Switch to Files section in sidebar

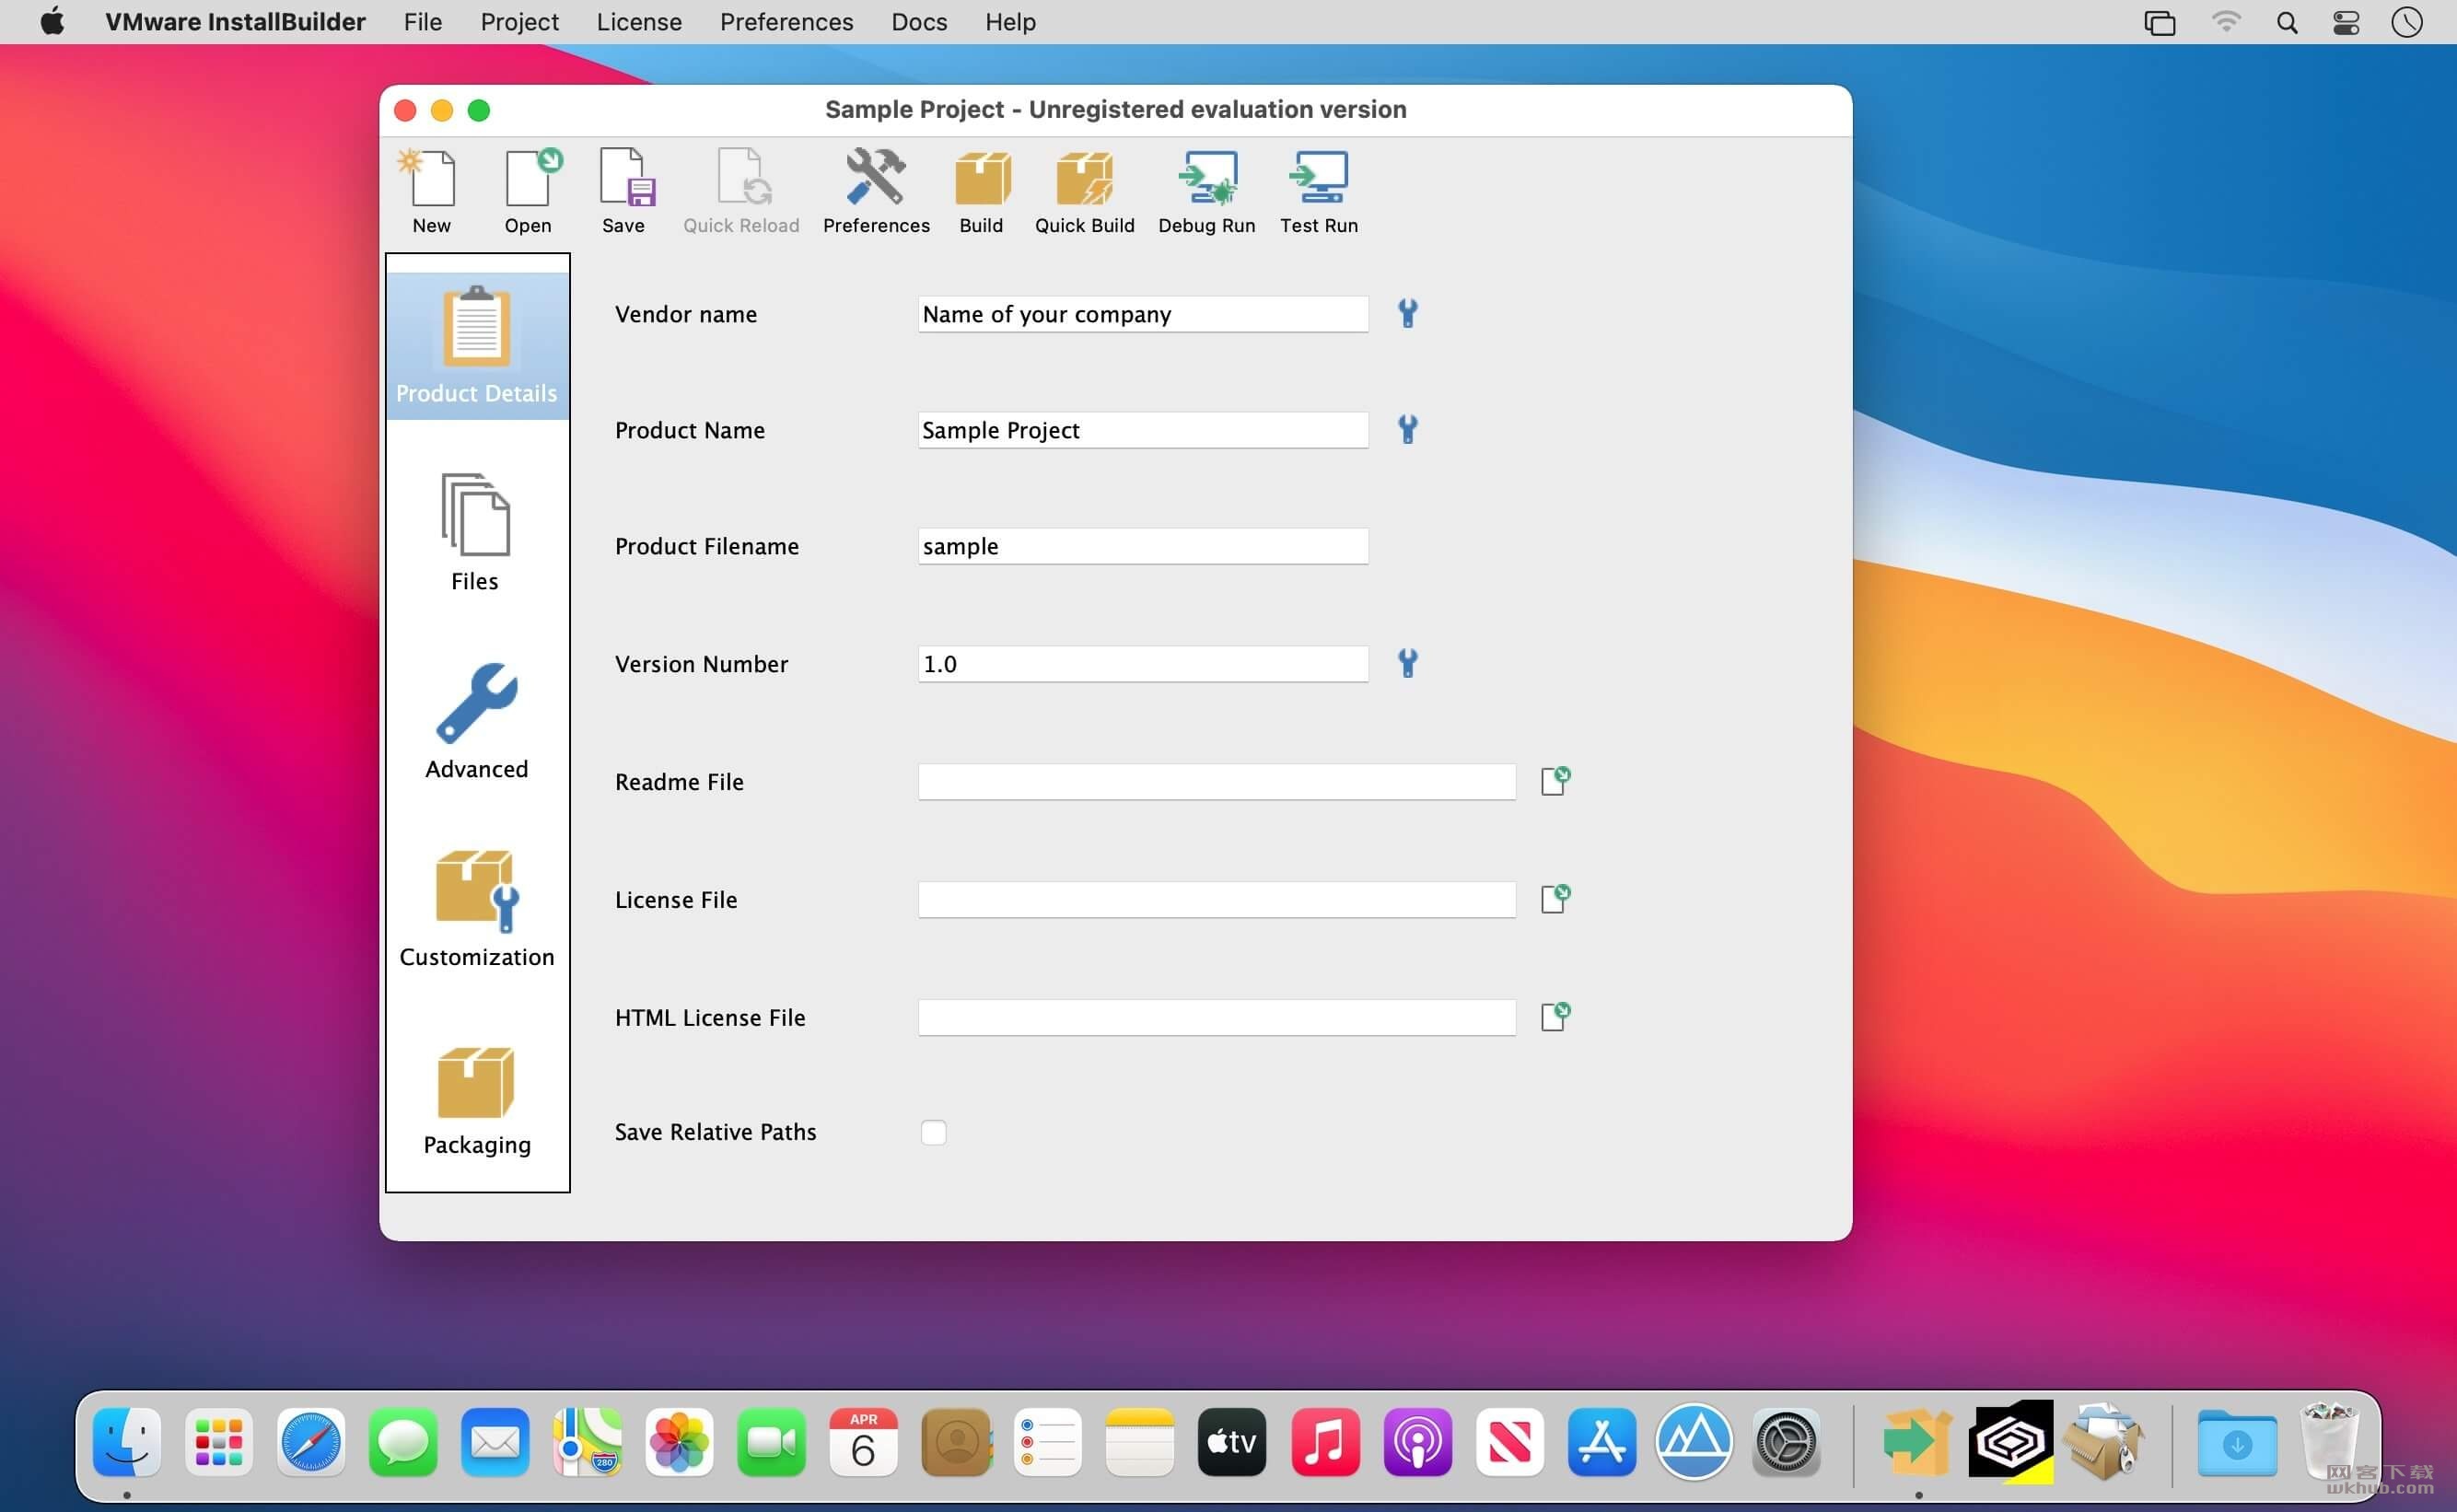click(x=475, y=533)
